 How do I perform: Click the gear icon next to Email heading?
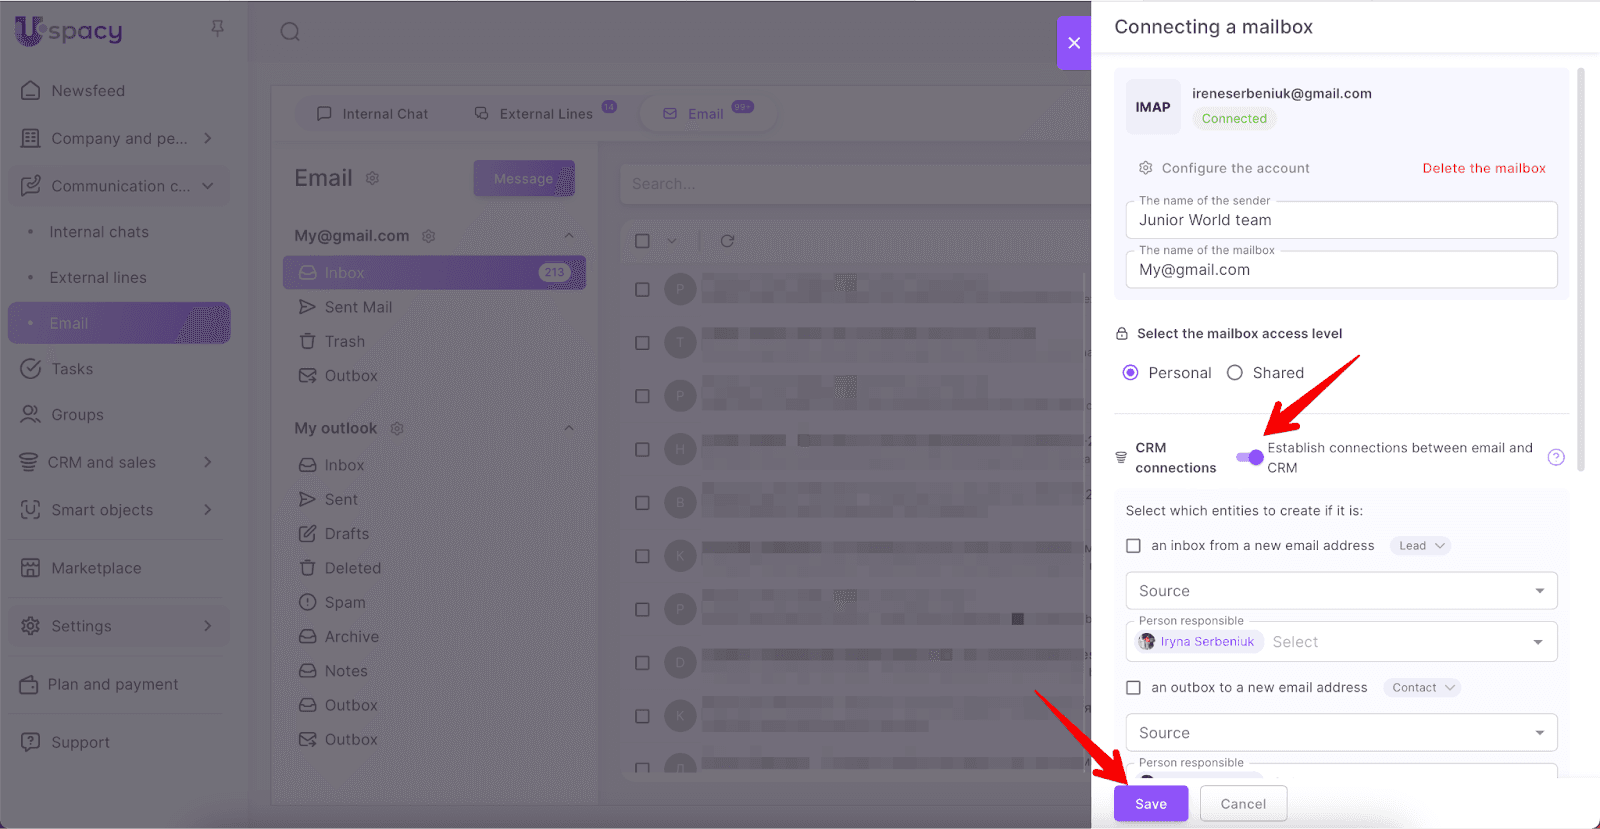click(372, 178)
